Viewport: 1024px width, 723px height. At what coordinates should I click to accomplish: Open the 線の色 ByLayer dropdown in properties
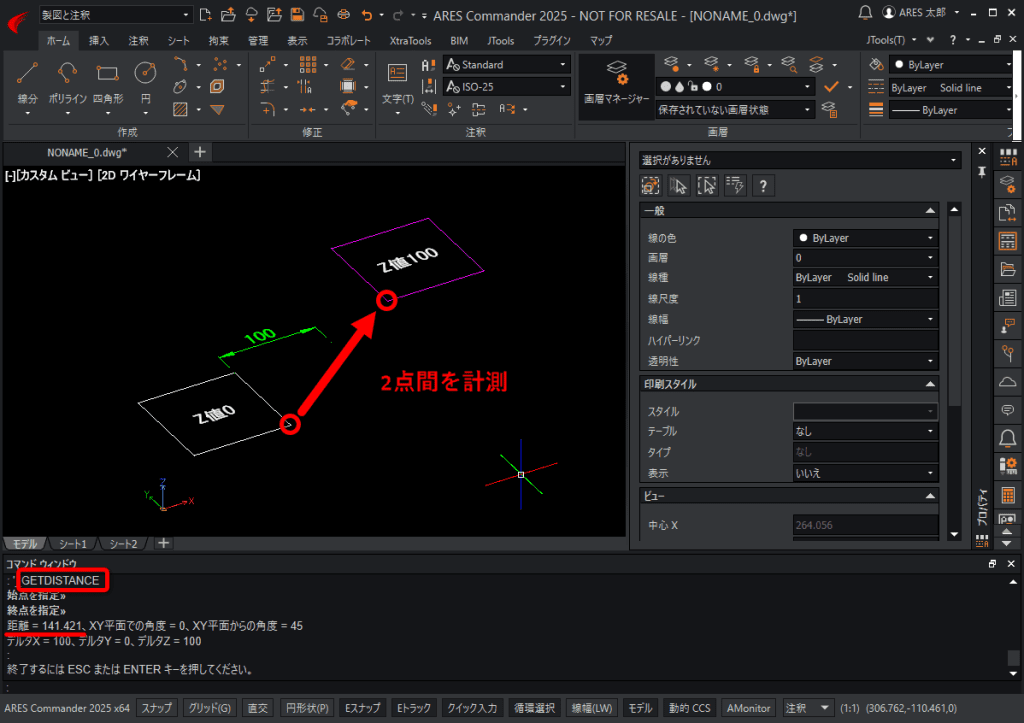(865, 238)
